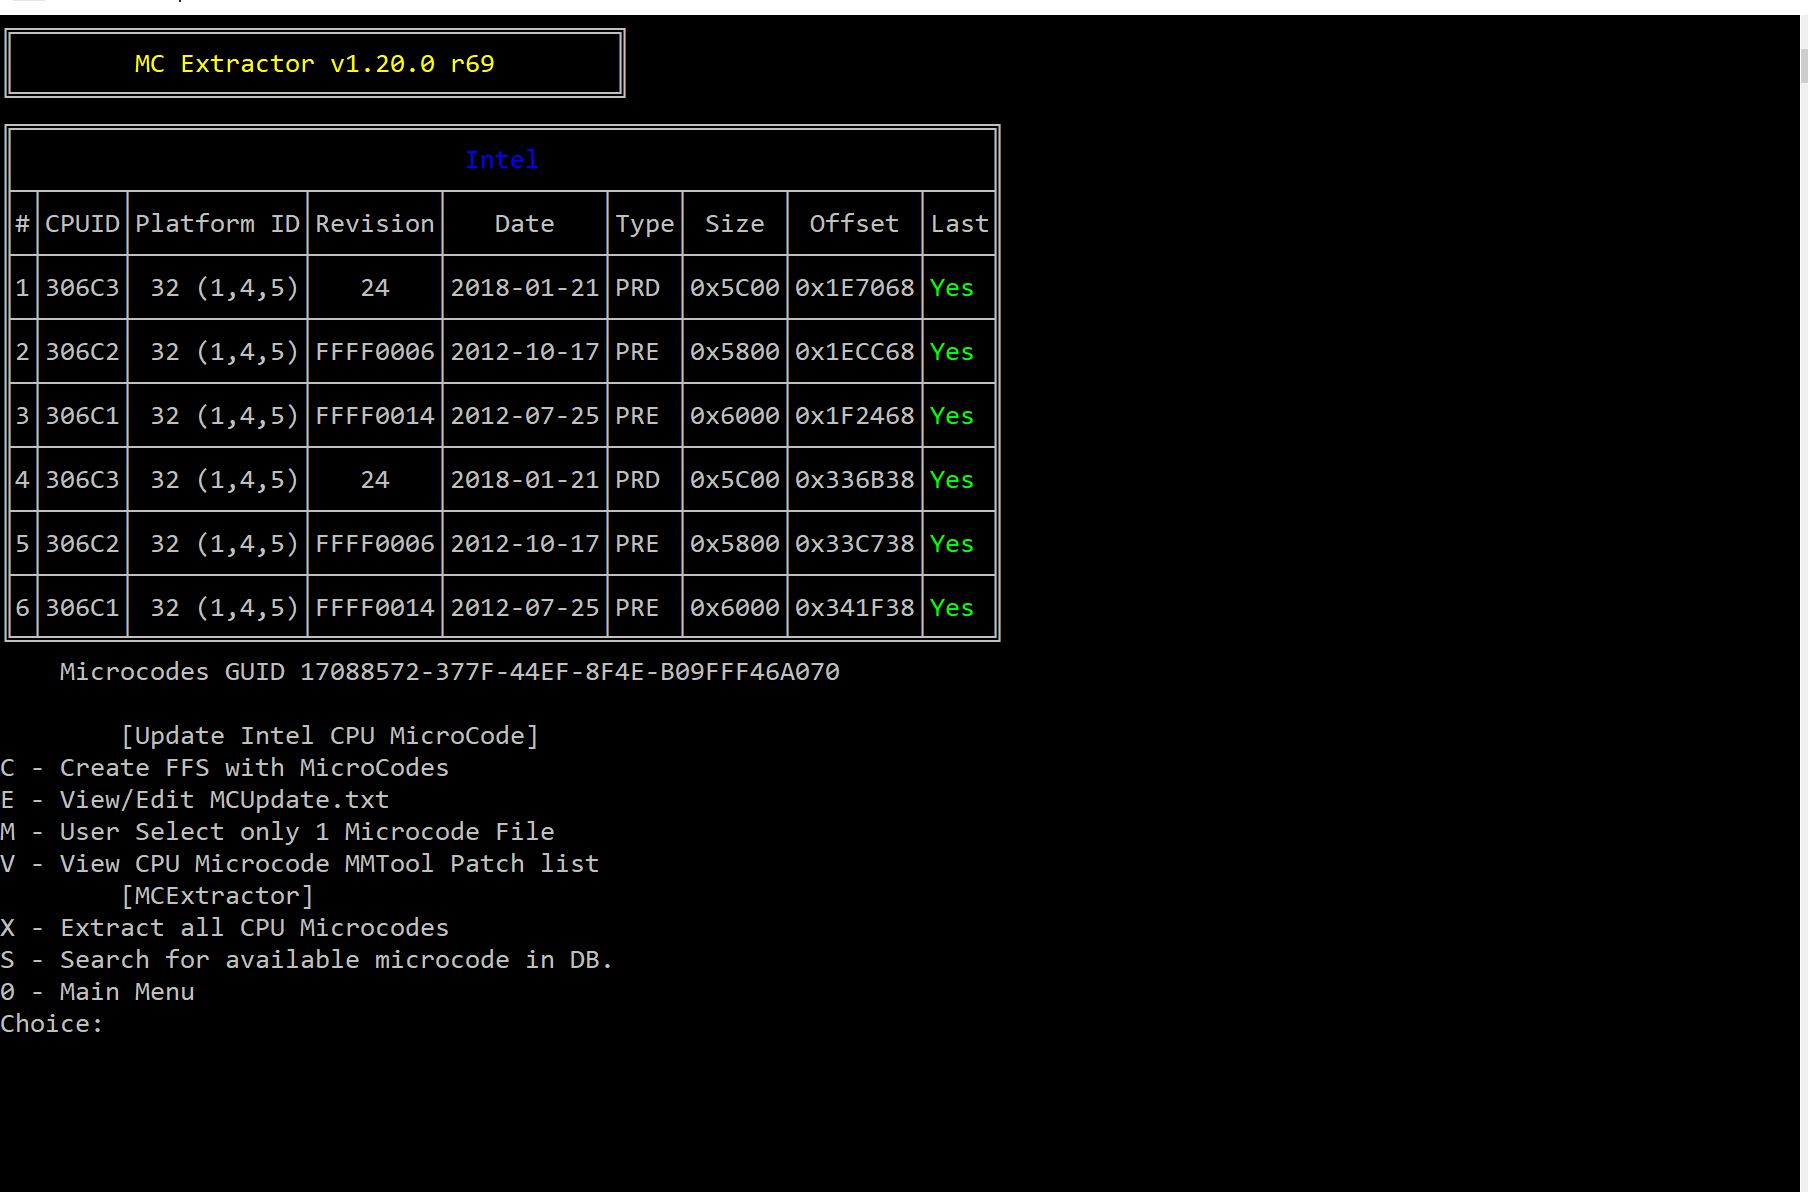Click PRE type in row 3
The image size is (1808, 1192).
coord(637,416)
